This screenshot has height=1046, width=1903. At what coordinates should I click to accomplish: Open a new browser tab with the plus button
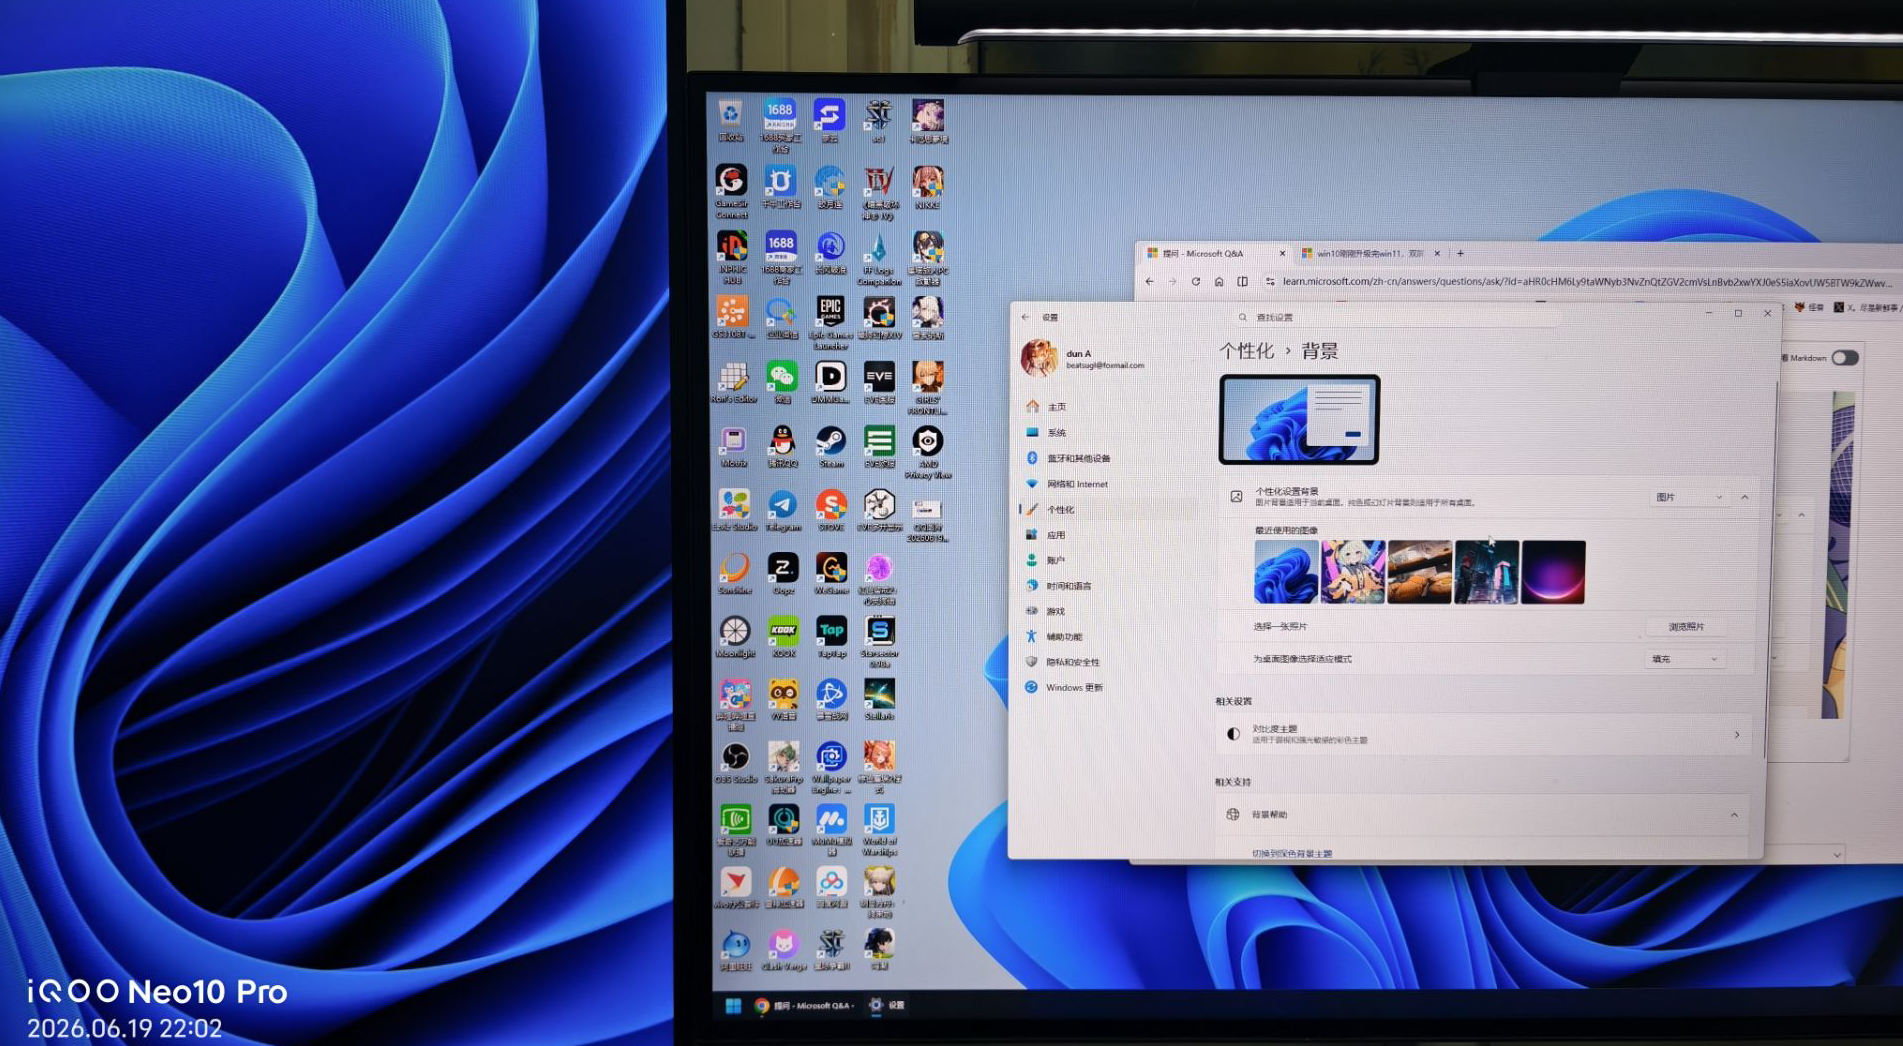coord(1460,254)
